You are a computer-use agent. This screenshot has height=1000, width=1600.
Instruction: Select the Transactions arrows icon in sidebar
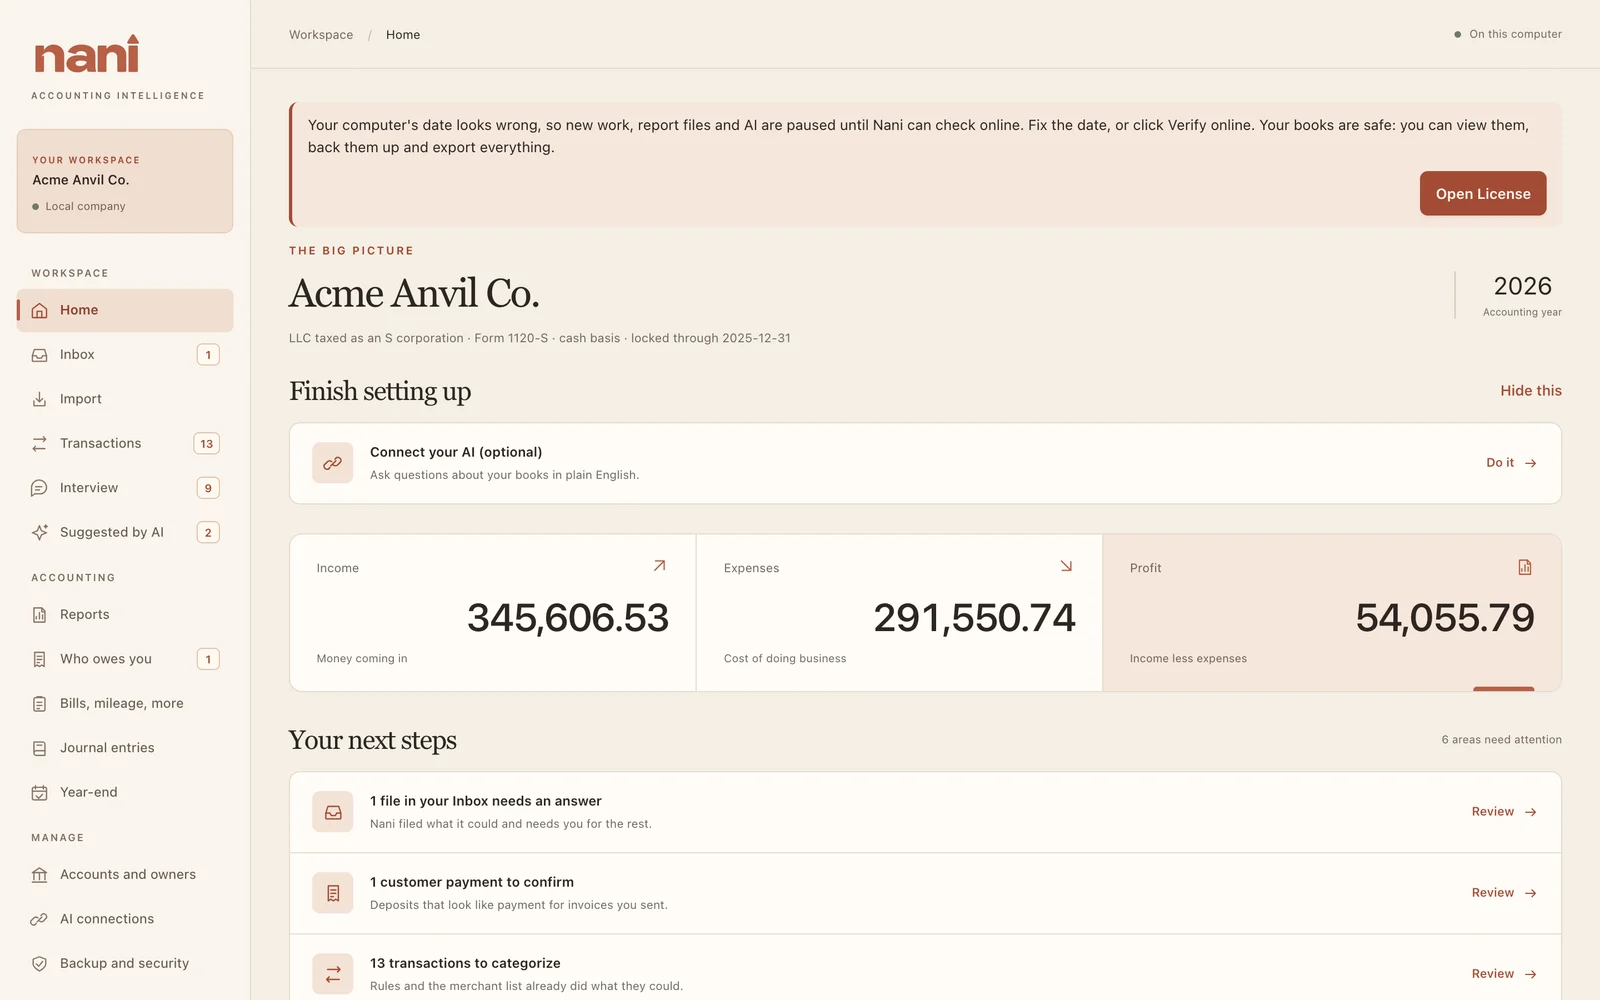(39, 444)
